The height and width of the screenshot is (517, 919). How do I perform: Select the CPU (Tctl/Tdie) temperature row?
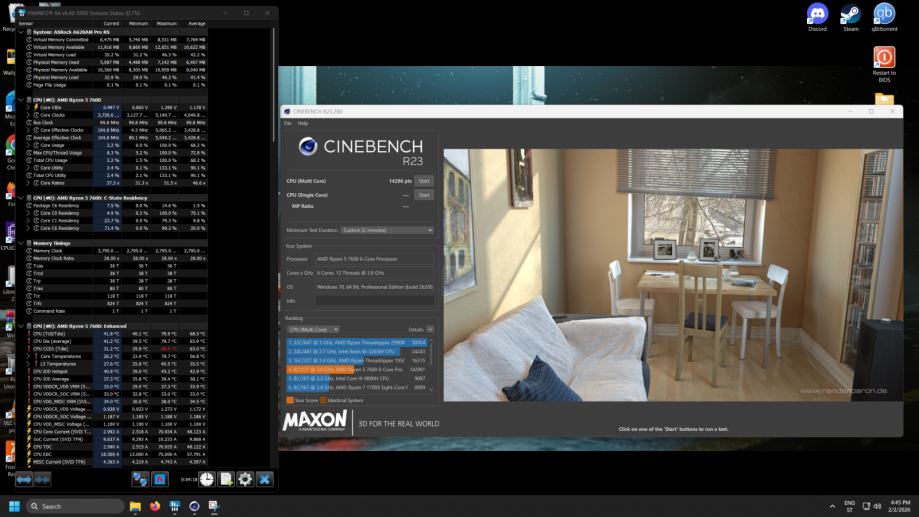point(116,334)
